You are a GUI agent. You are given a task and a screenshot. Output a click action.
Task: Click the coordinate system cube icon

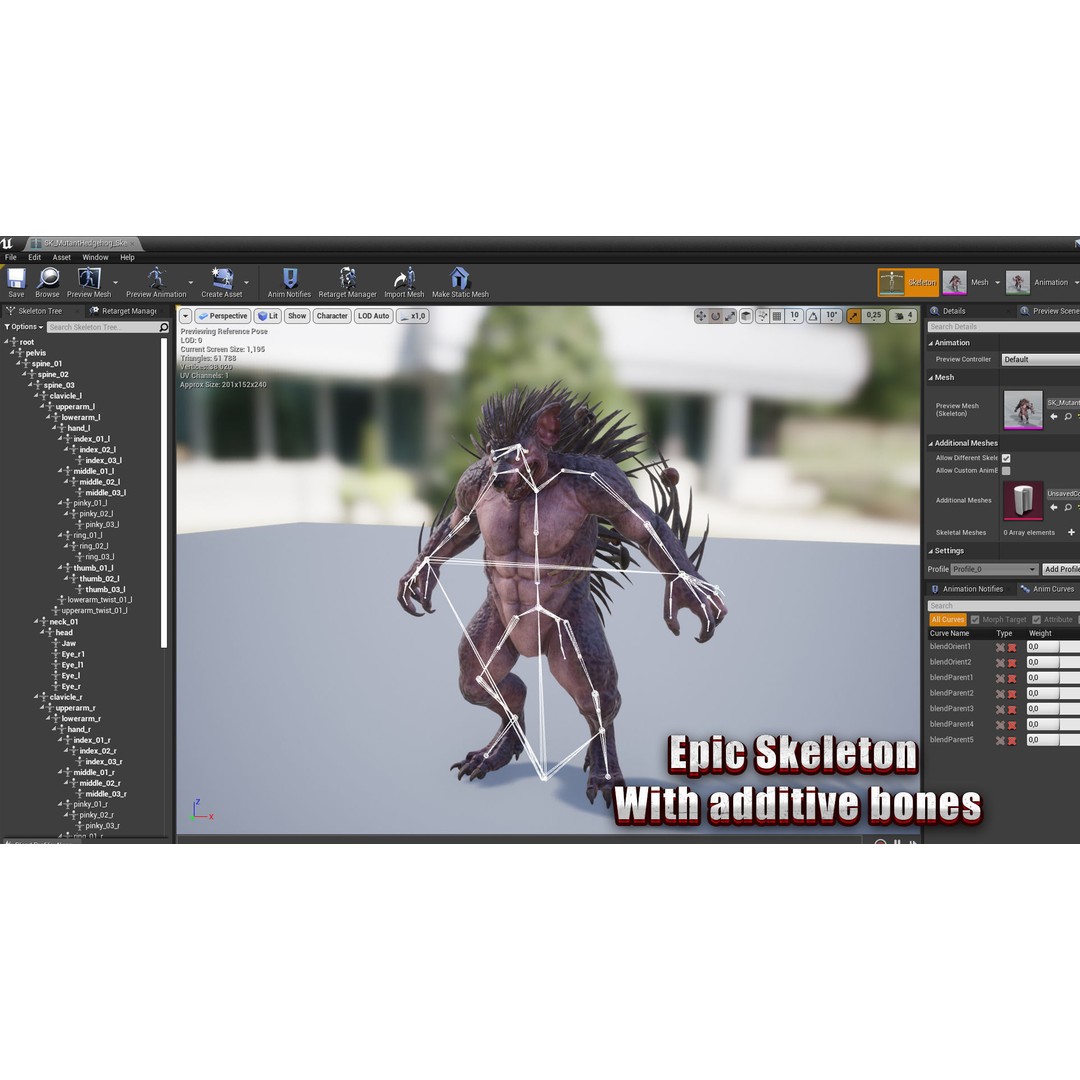(x=746, y=316)
